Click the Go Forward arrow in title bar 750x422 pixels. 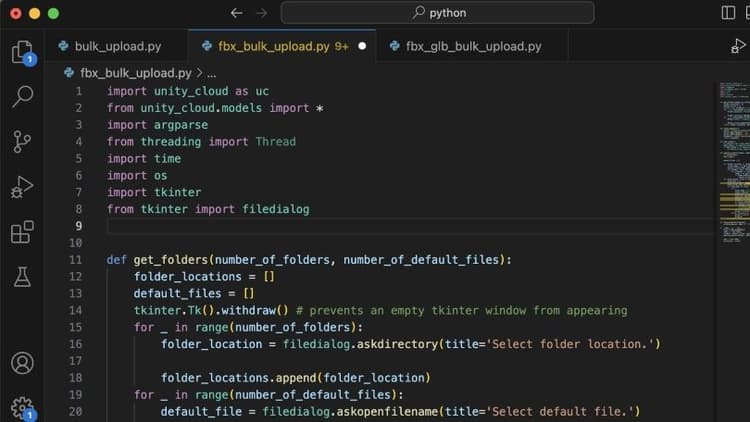(x=261, y=13)
